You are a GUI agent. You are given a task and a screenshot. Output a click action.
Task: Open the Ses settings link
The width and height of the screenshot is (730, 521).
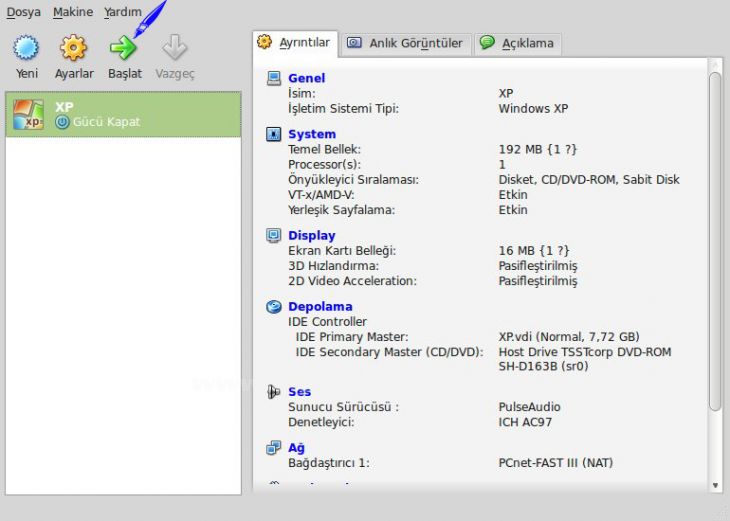(x=299, y=392)
